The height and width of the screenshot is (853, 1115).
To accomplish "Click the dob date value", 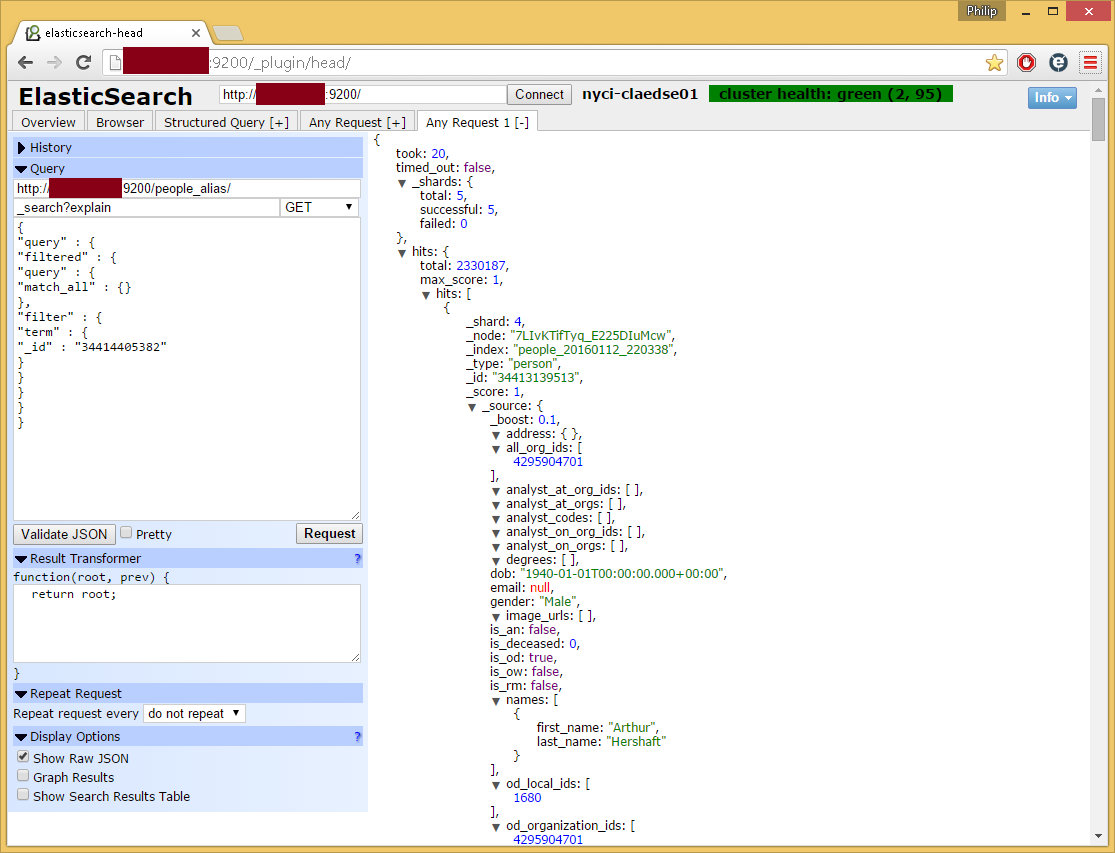I will pyautogui.click(x=622, y=574).
